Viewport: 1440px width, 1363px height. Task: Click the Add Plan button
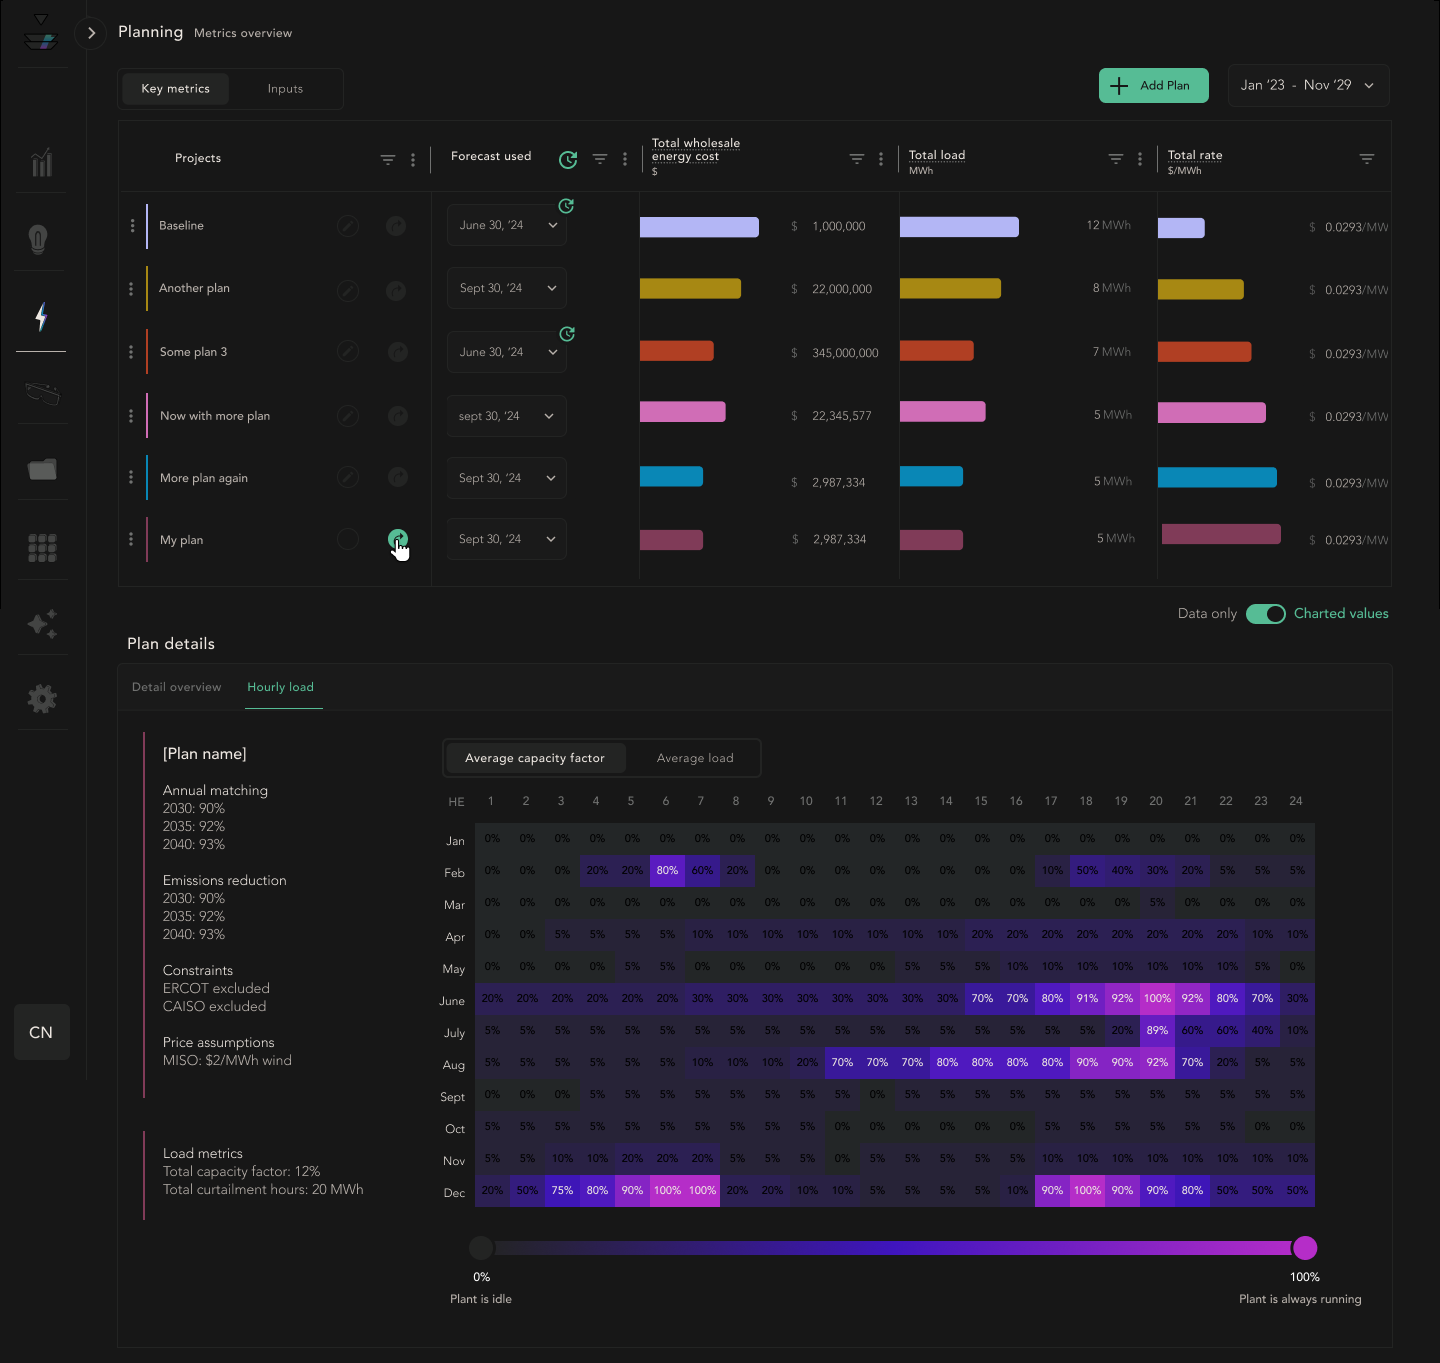coord(1154,85)
